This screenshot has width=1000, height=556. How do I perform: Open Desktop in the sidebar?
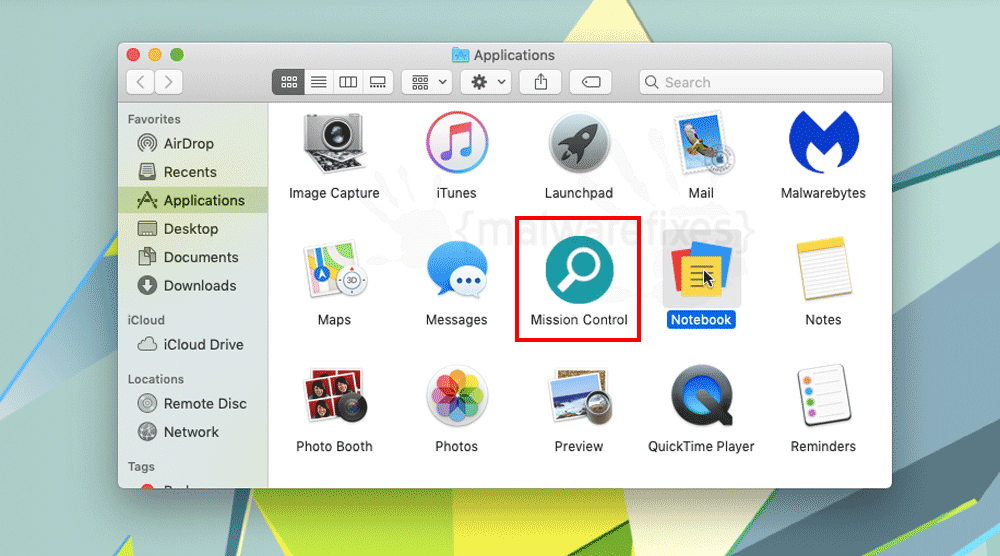click(193, 229)
